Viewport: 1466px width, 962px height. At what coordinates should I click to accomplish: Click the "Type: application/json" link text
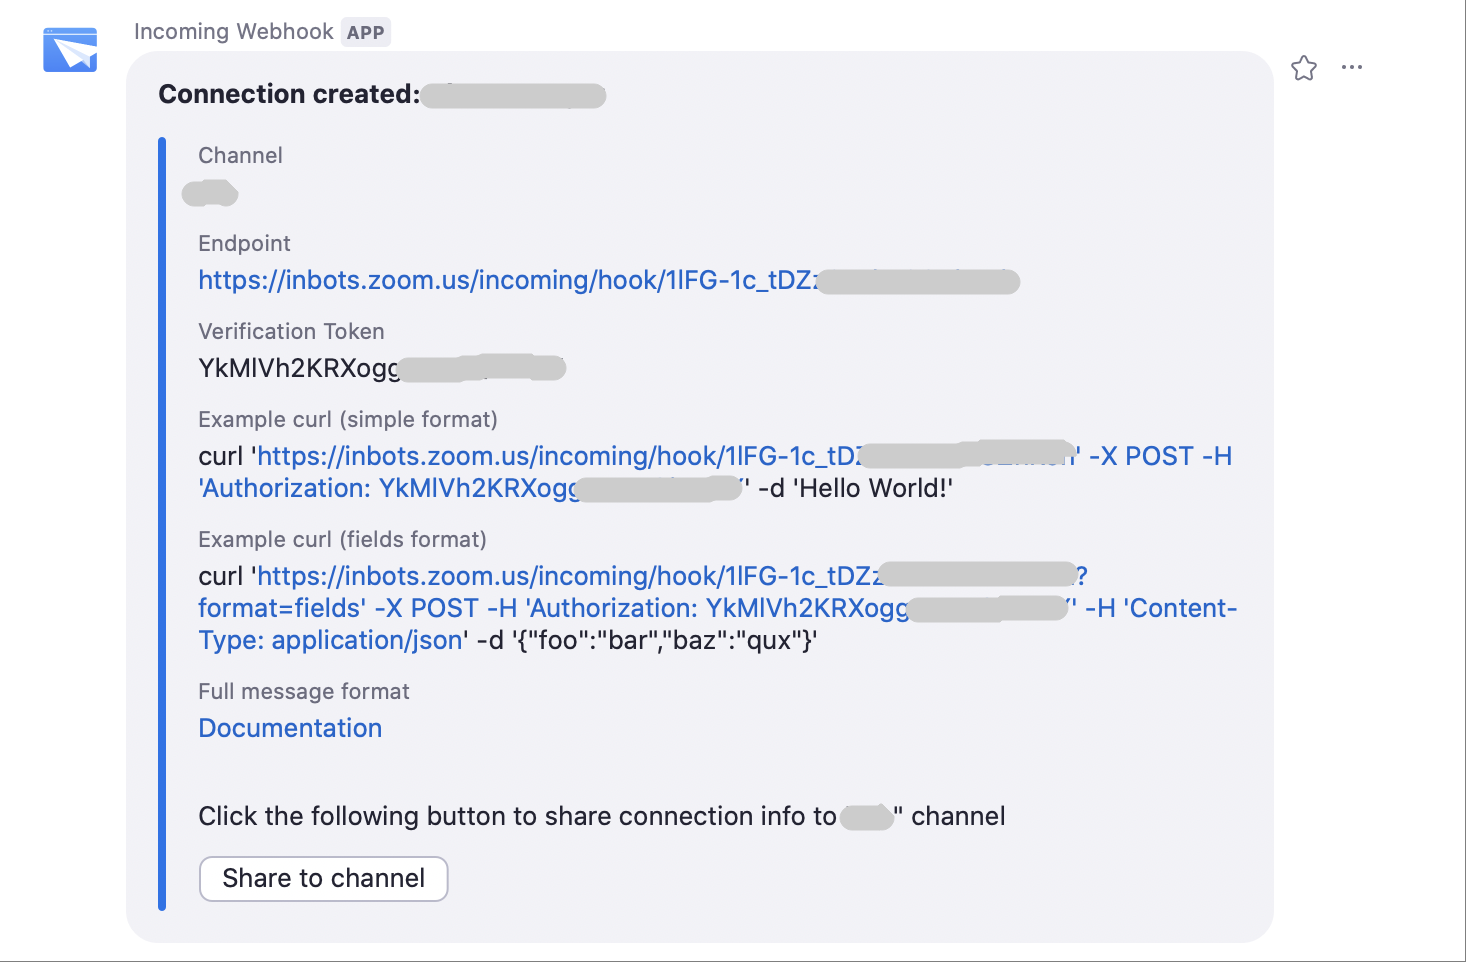coord(331,641)
